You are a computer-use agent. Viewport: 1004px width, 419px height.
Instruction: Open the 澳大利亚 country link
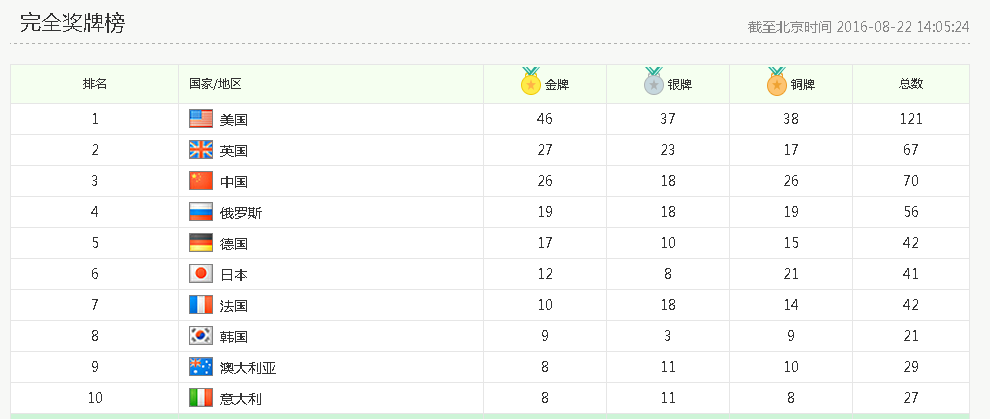pyautogui.click(x=248, y=368)
